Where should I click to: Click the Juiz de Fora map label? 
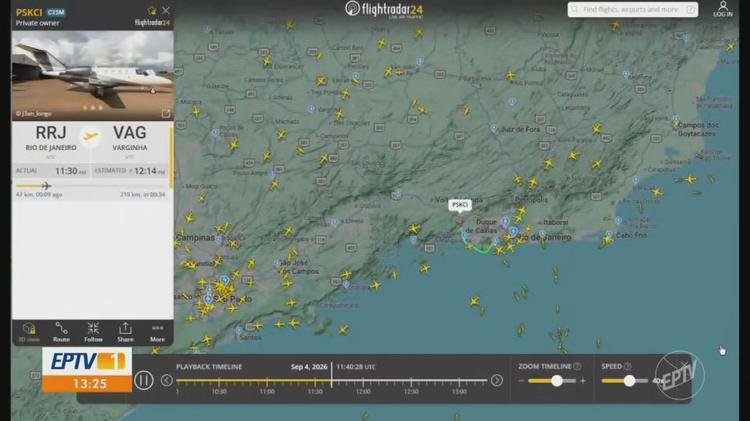tap(519, 129)
